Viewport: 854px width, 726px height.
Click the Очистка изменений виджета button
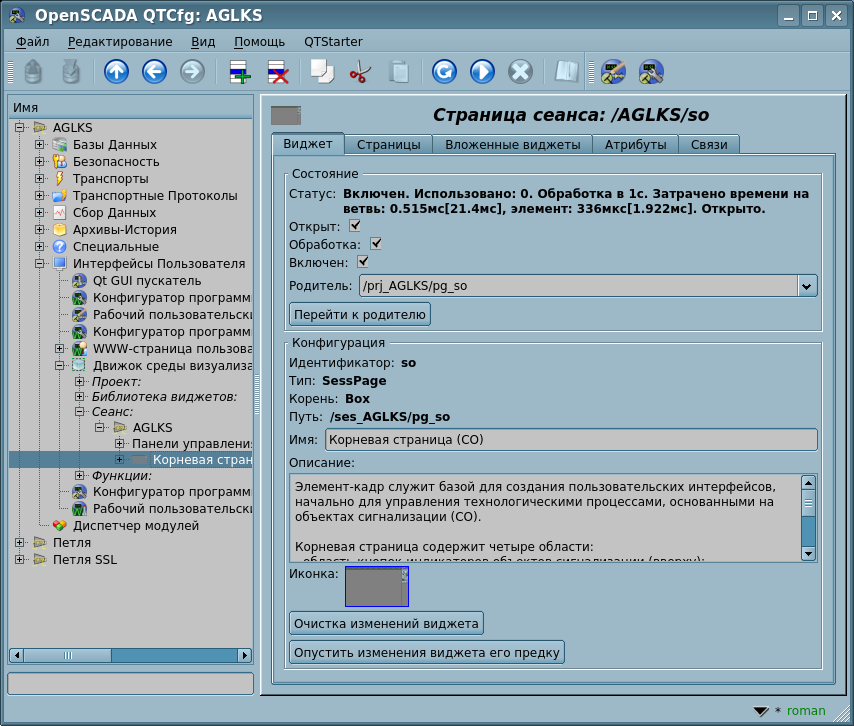(x=386, y=623)
